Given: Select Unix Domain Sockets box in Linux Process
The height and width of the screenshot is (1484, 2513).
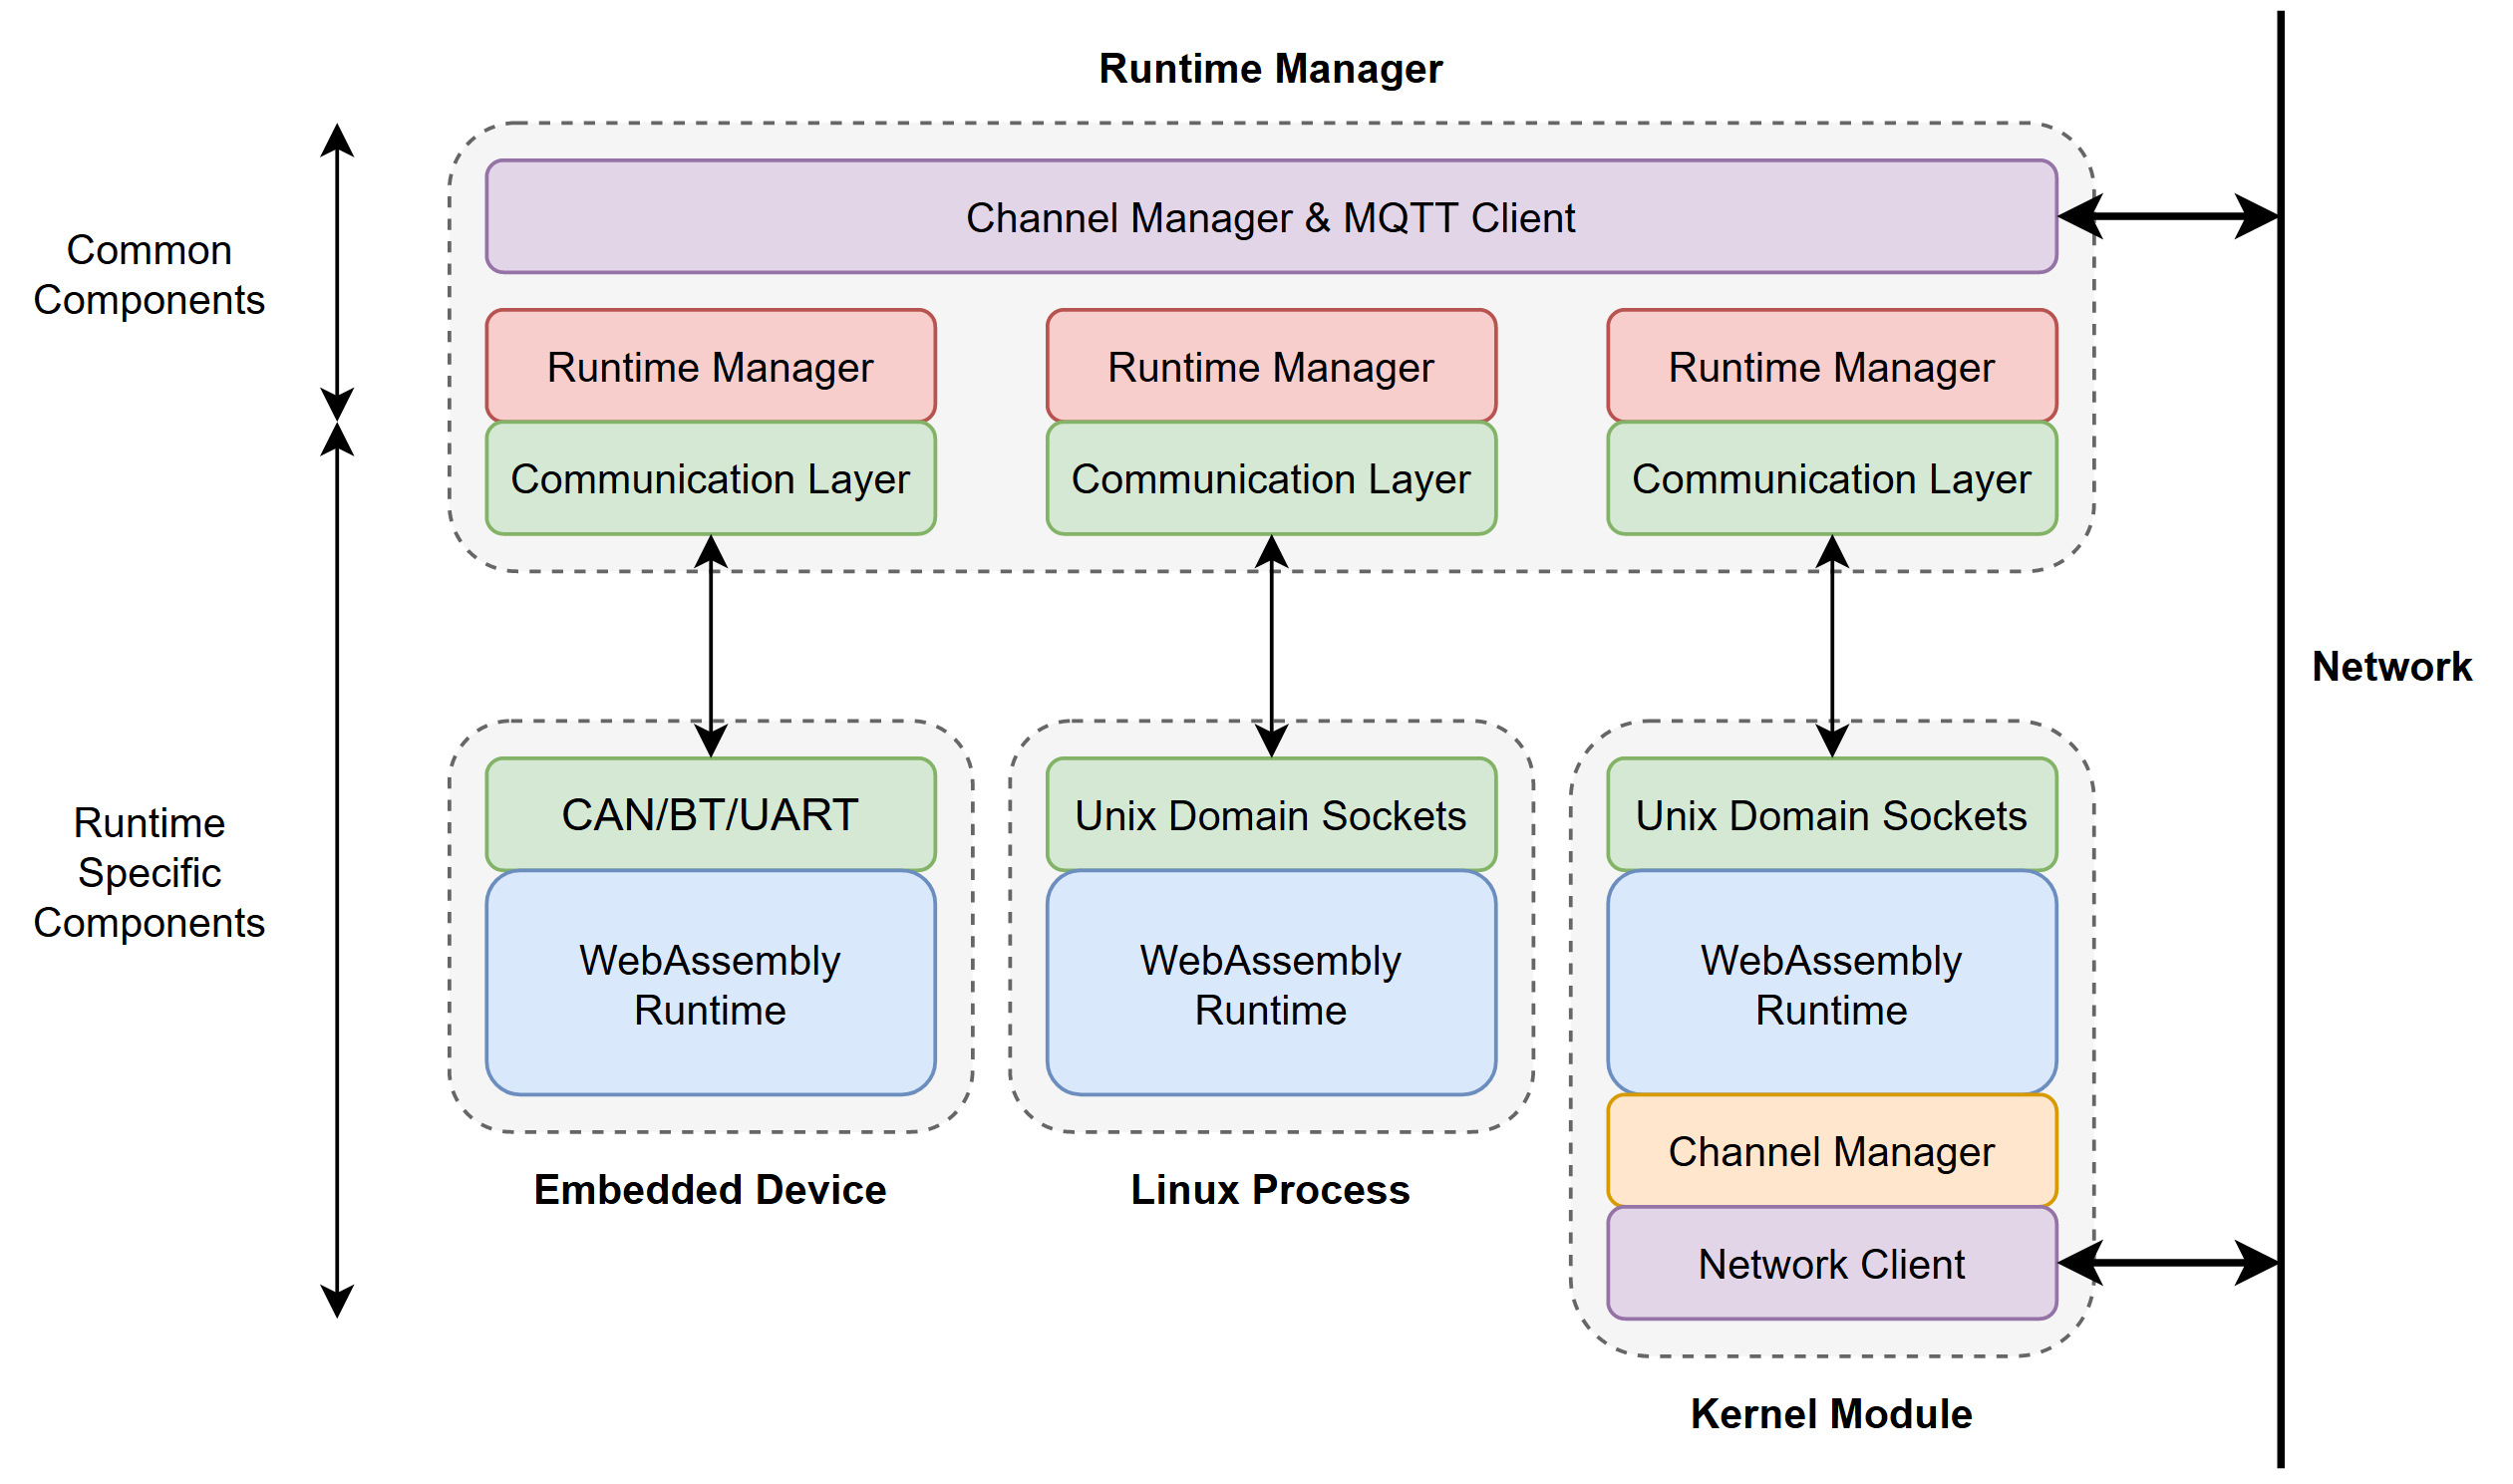Looking at the screenshot, I should pyautogui.click(x=1271, y=814).
